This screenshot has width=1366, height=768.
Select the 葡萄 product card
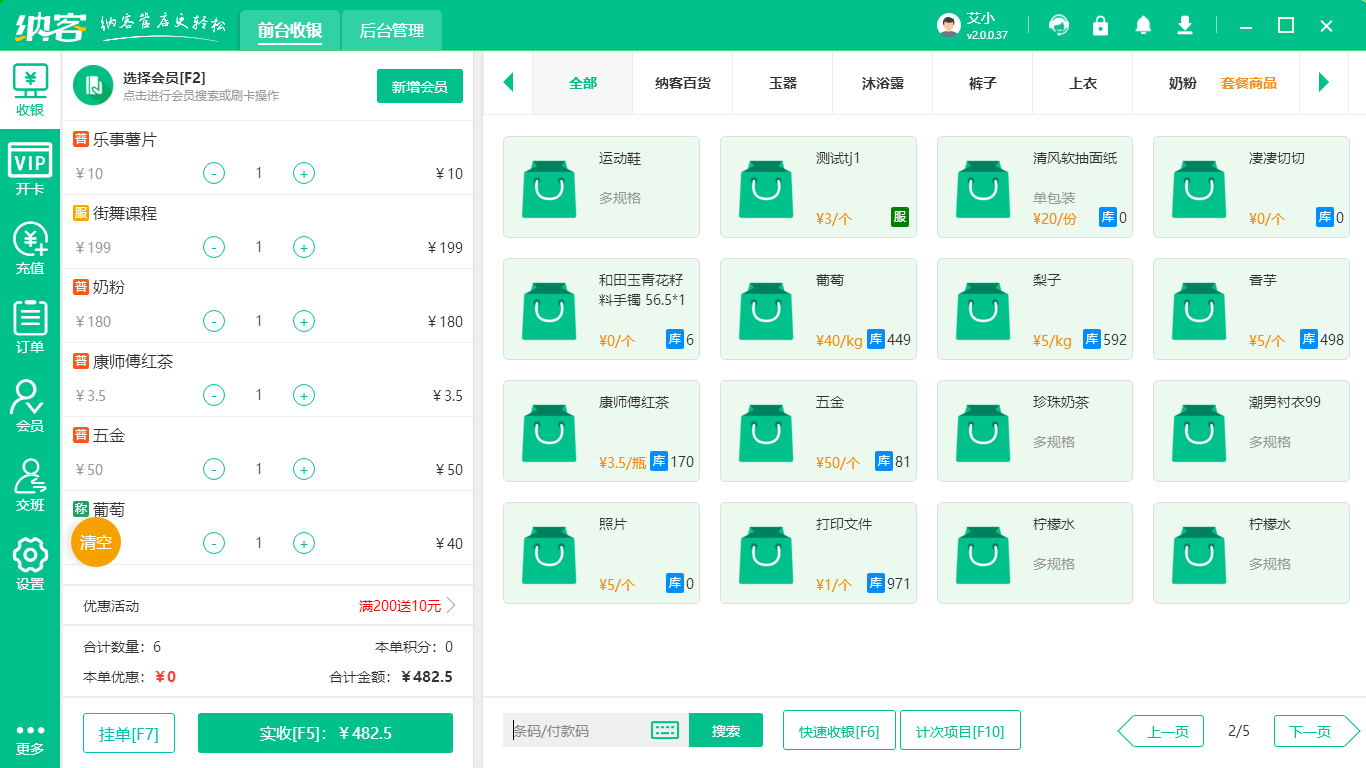click(x=818, y=309)
